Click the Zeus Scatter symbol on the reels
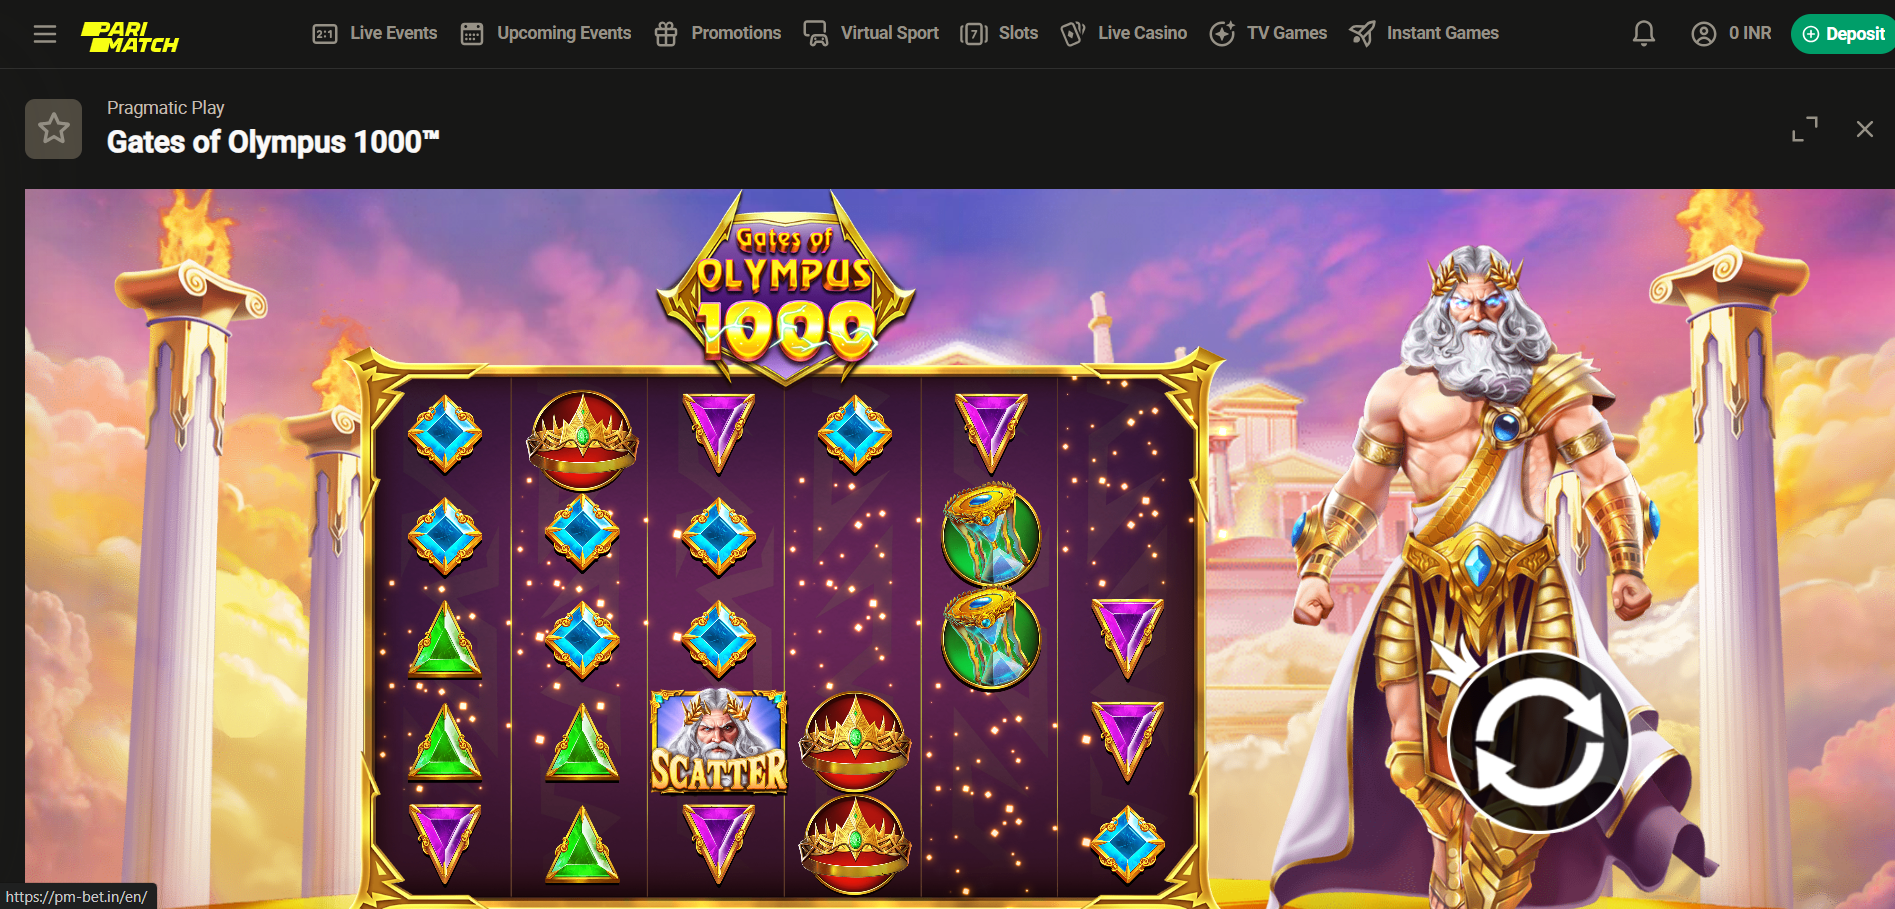The image size is (1895, 909). click(718, 741)
